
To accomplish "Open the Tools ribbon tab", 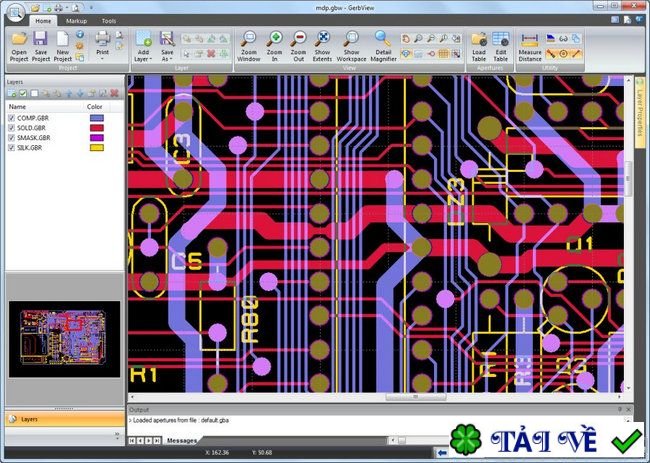I will tap(108, 20).
